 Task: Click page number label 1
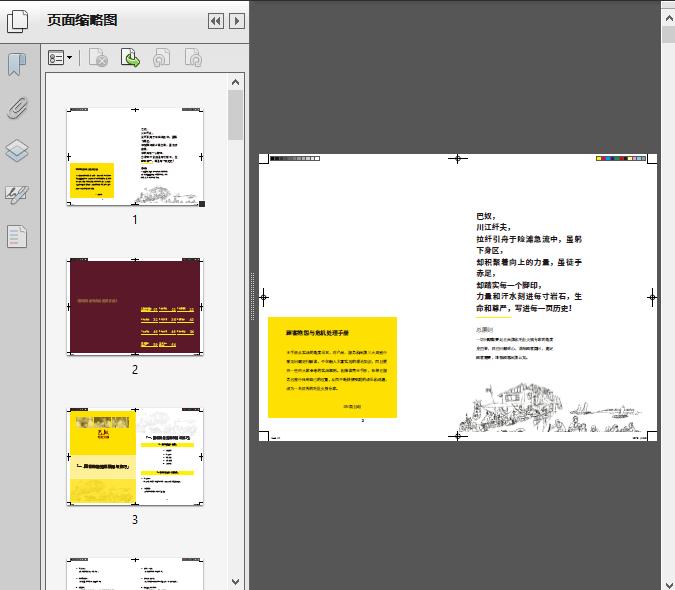point(135,220)
